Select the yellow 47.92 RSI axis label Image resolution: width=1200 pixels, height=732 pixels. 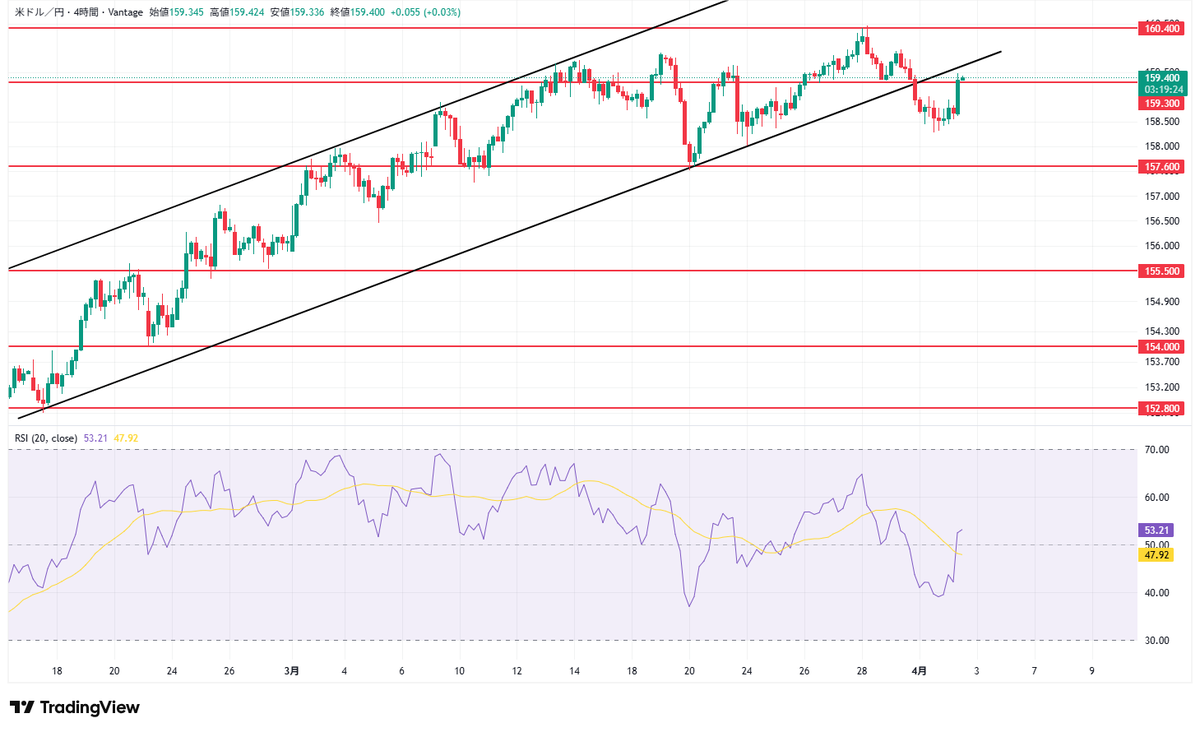pyautogui.click(x=1158, y=555)
